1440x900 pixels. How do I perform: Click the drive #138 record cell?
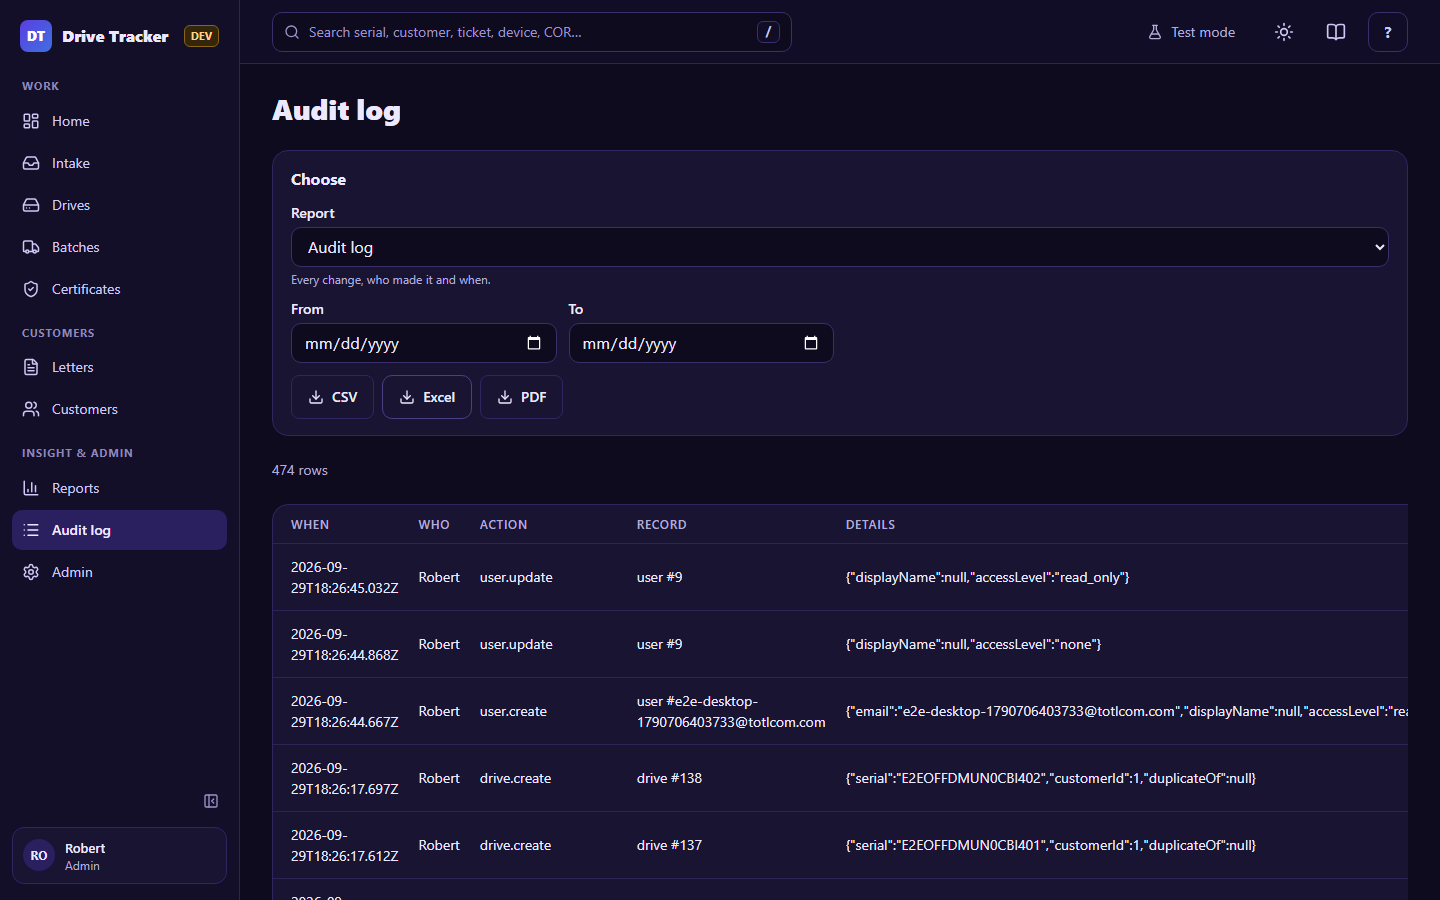pos(669,778)
